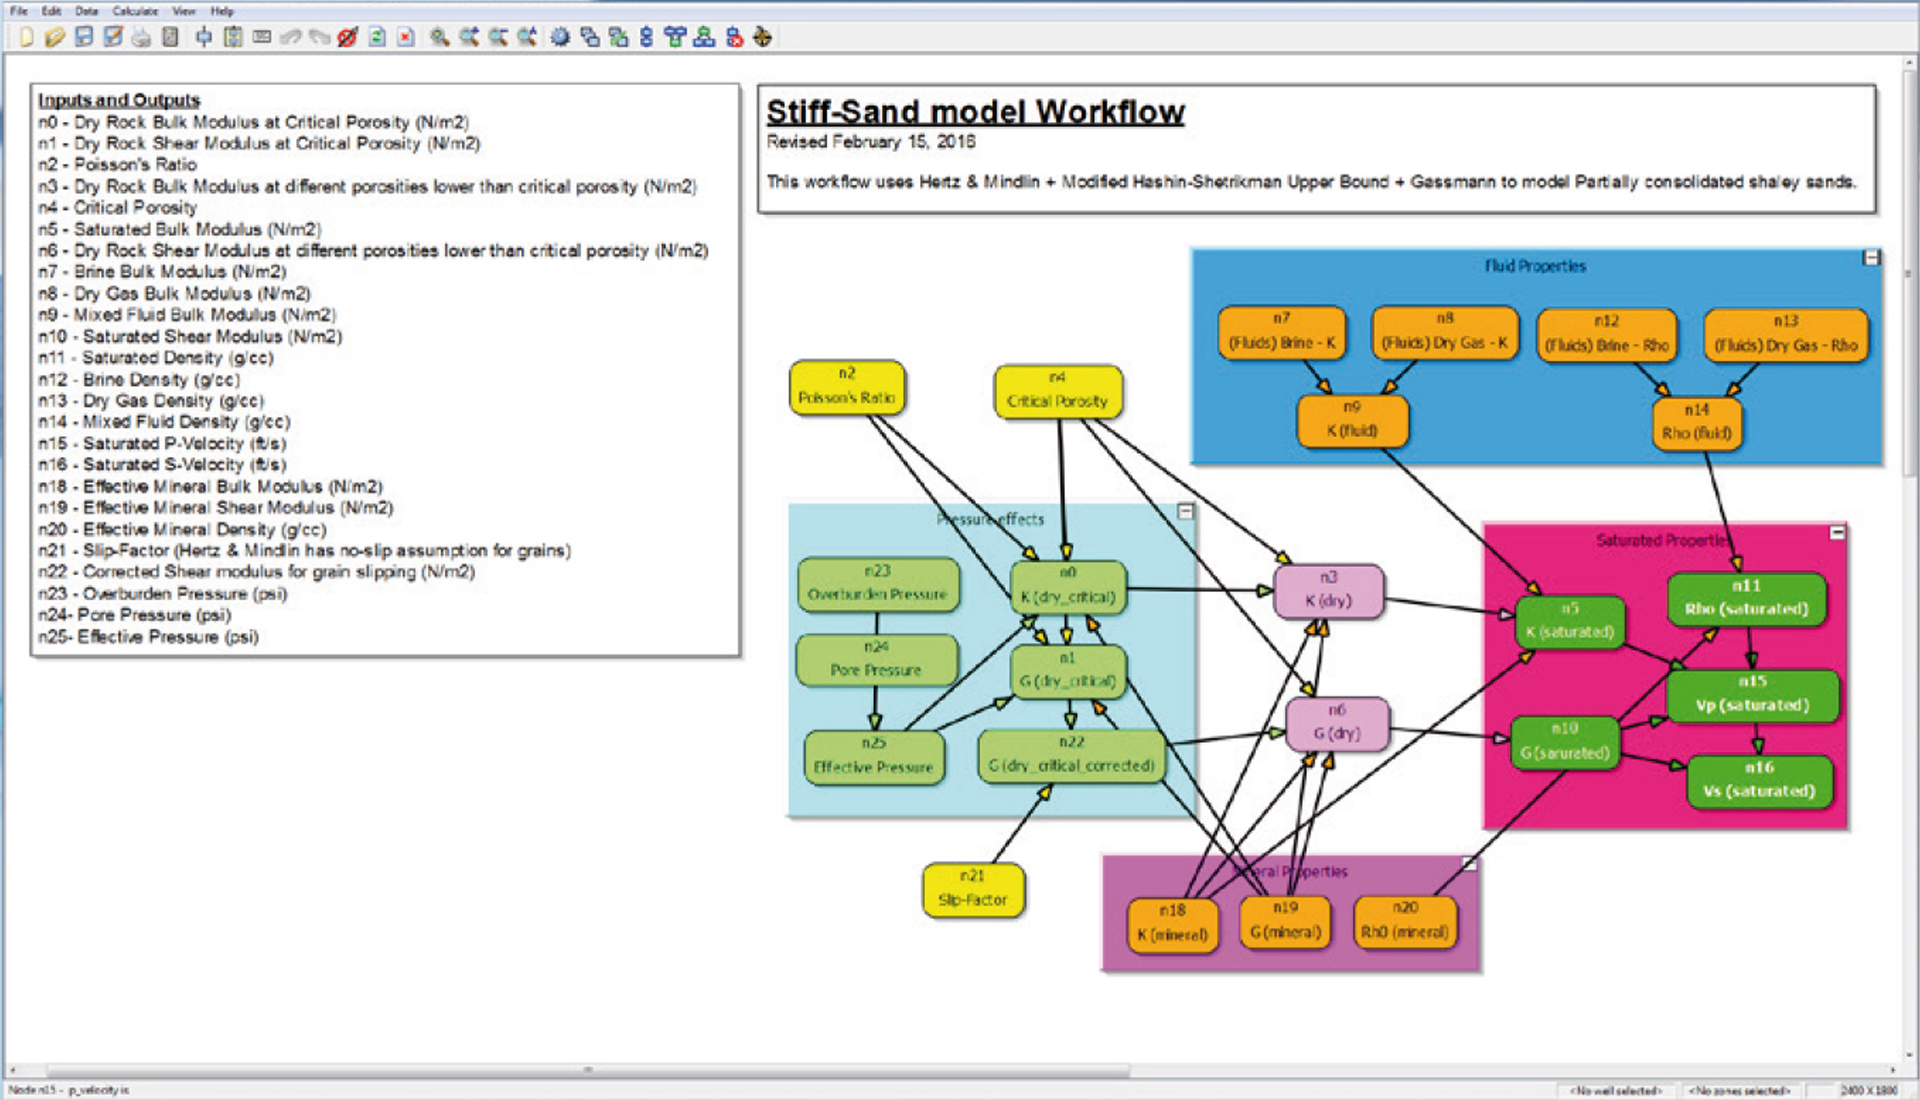Click the Print toolbar icon

[x=141, y=37]
